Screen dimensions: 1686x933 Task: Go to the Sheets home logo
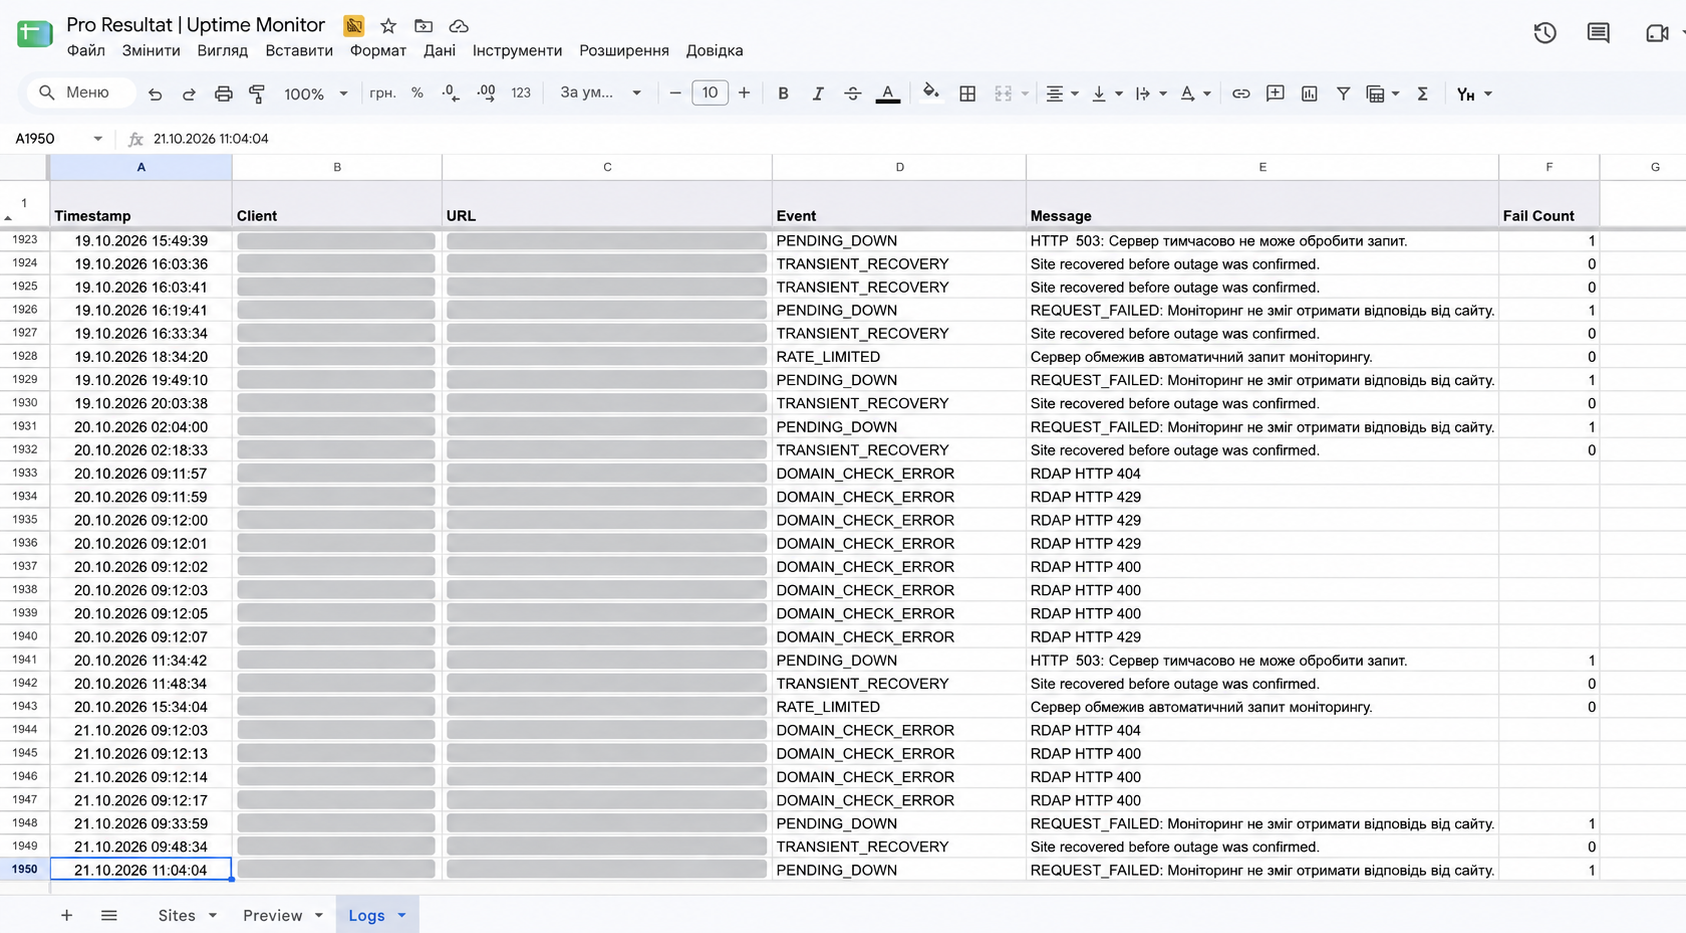[x=35, y=34]
